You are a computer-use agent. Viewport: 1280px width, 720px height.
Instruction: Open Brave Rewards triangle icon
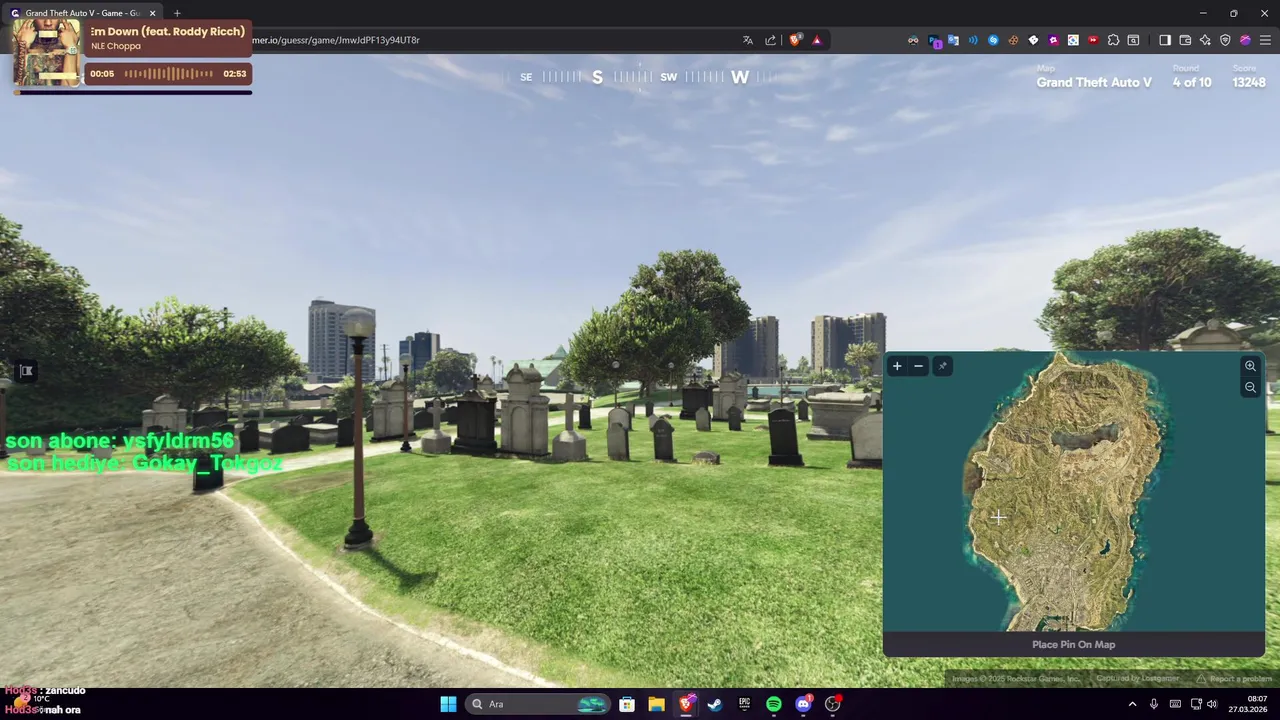(817, 40)
